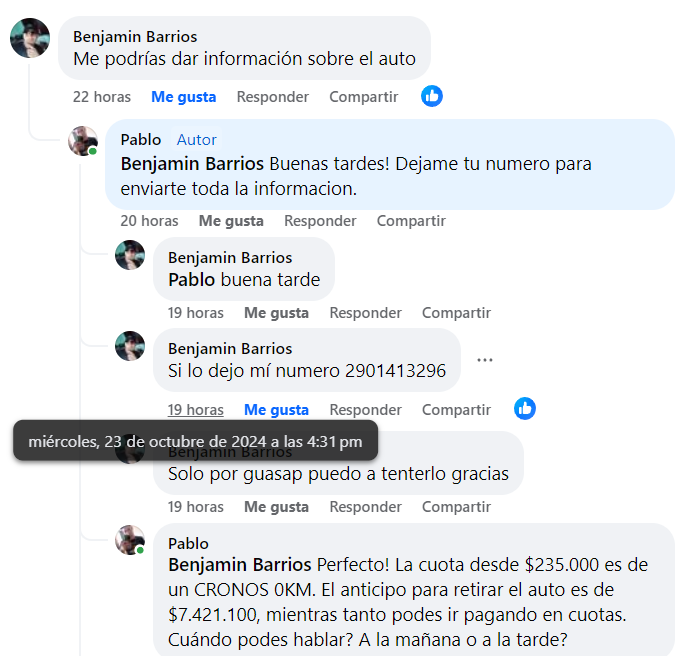The image size is (675, 656).
Task: Open Benjamin's avatar beside 'buena tarde' reply
Action: pyautogui.click(x=130, y=255)
